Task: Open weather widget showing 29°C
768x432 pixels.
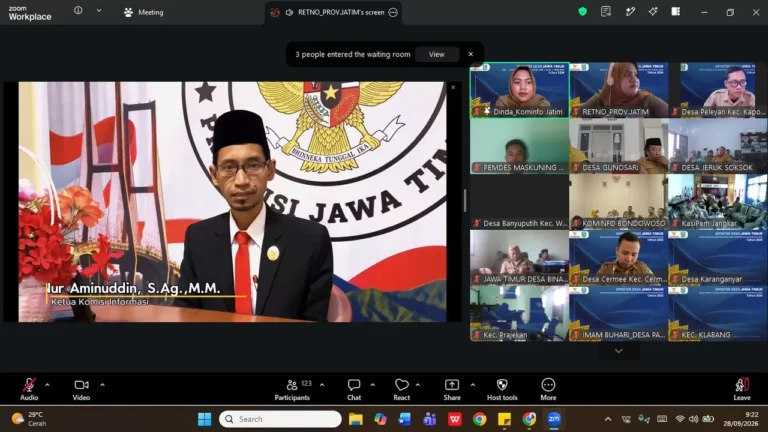Action: click(29, 419)
